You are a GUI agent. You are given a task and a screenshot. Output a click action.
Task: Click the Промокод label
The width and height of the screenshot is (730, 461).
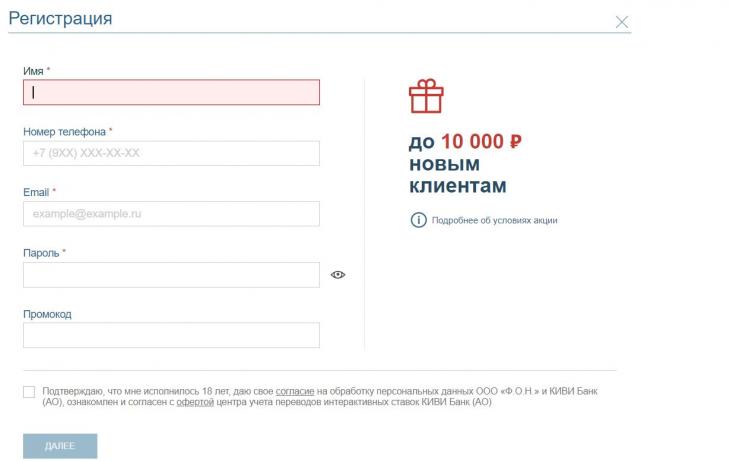[47, 314]
